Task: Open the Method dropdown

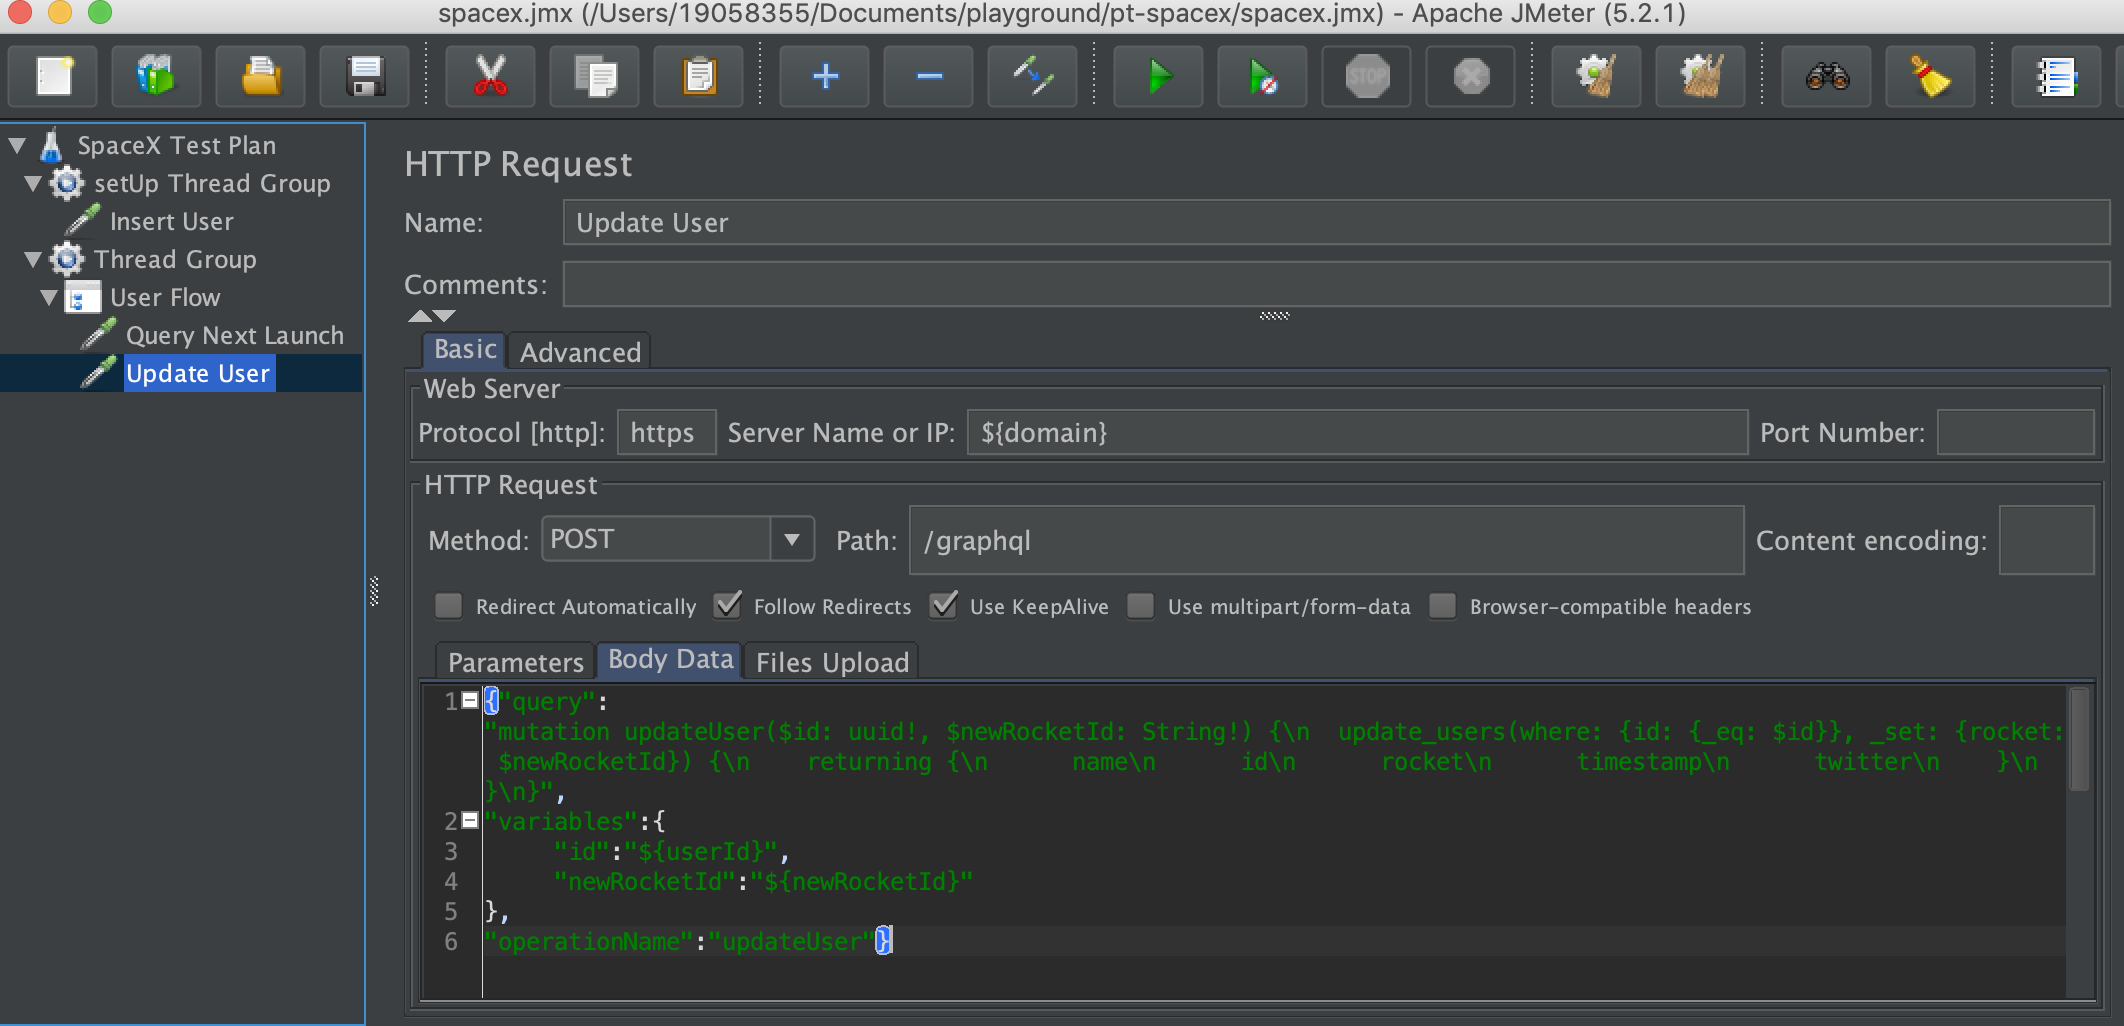Action: pyautogui.click(x=793, y=539)
